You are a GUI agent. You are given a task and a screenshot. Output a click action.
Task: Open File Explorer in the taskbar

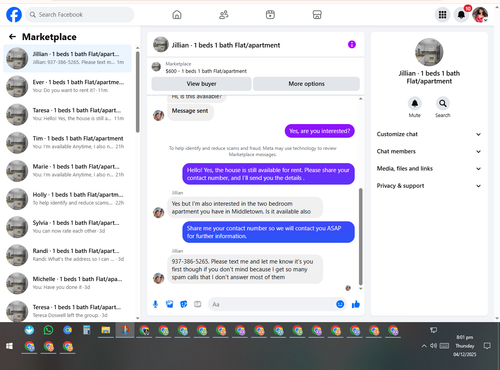[x=106, y=330]
